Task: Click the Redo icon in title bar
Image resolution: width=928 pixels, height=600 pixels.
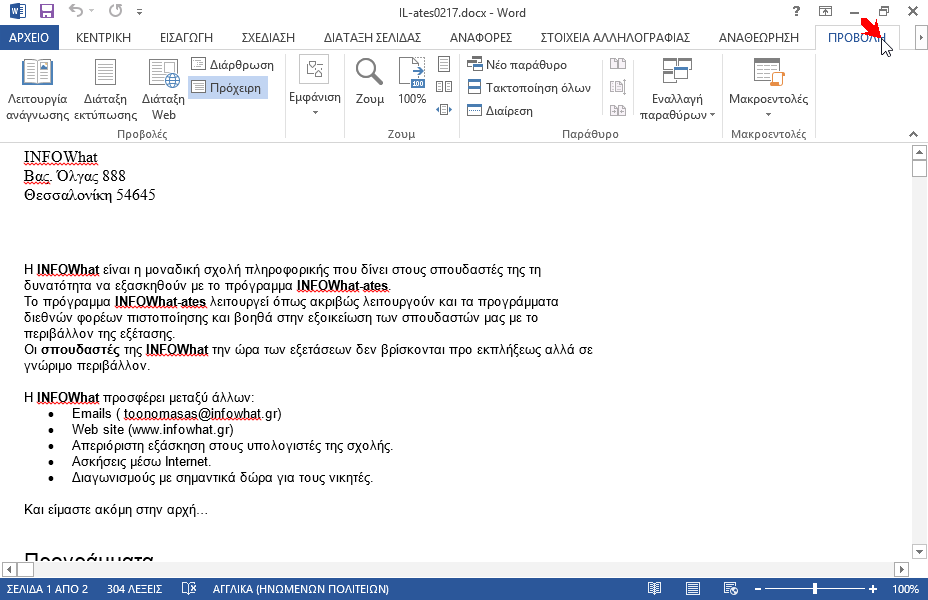Action: pyautogui.click(x=115, y=11)
